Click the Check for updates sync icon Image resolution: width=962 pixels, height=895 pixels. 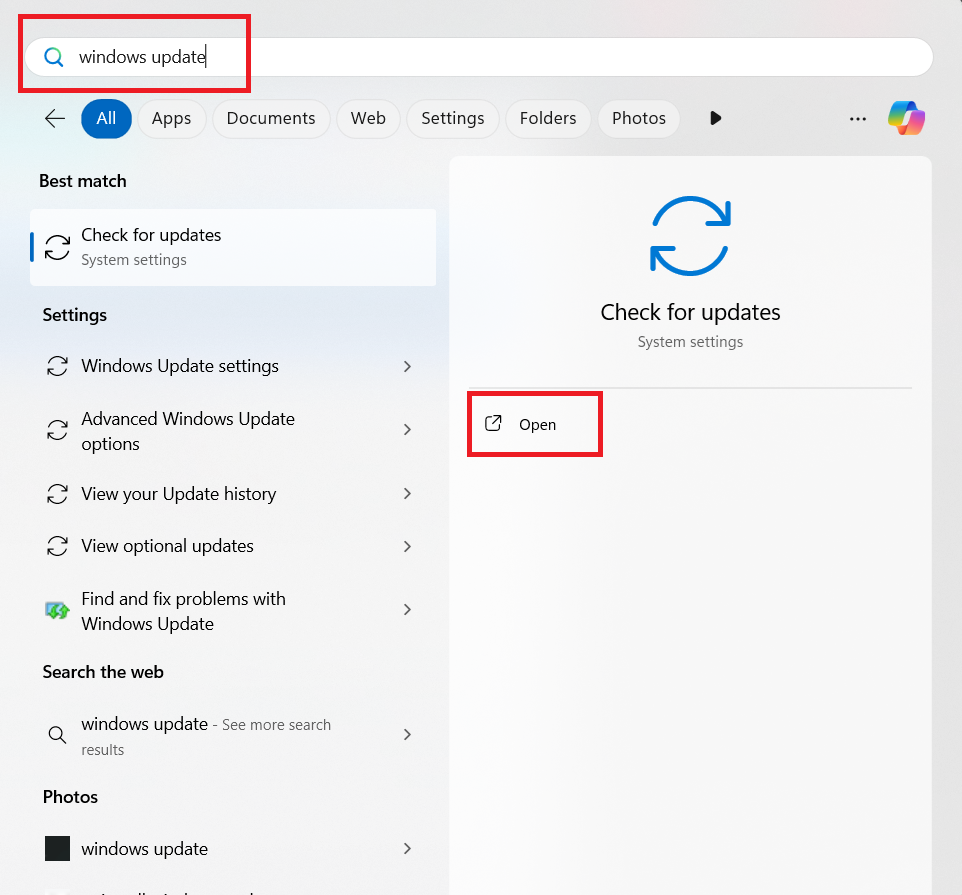(x=57, y=247)
